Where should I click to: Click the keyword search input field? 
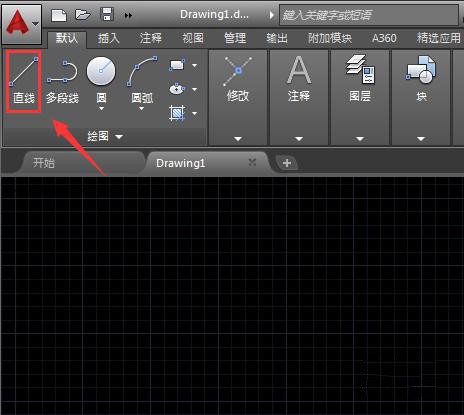click(x=369, y=15)
